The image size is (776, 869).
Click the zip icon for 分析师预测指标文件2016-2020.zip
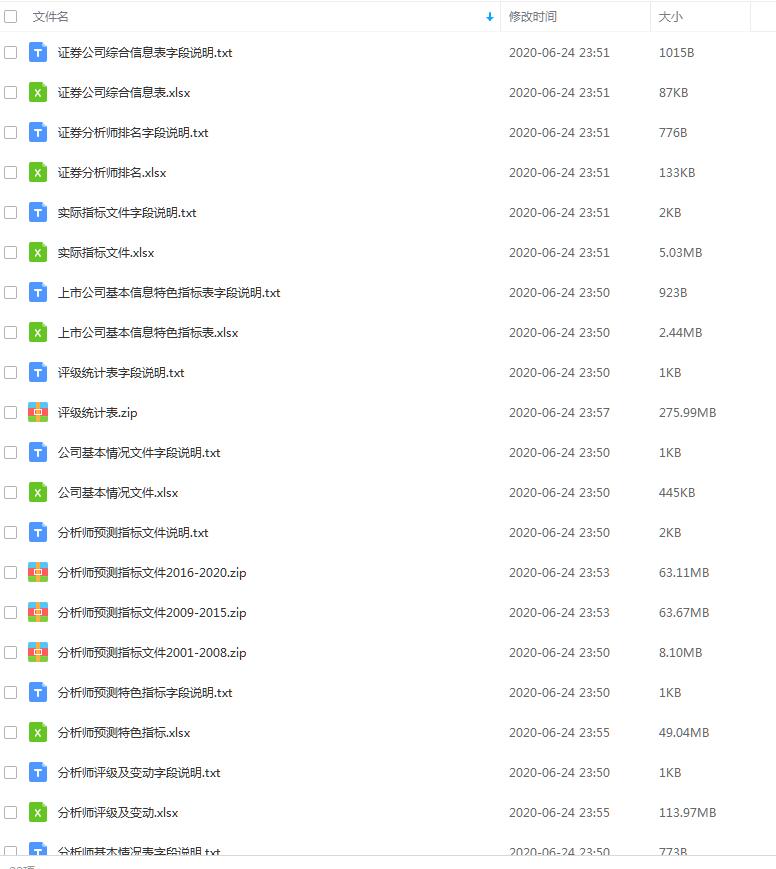click(x=38, y=572)
